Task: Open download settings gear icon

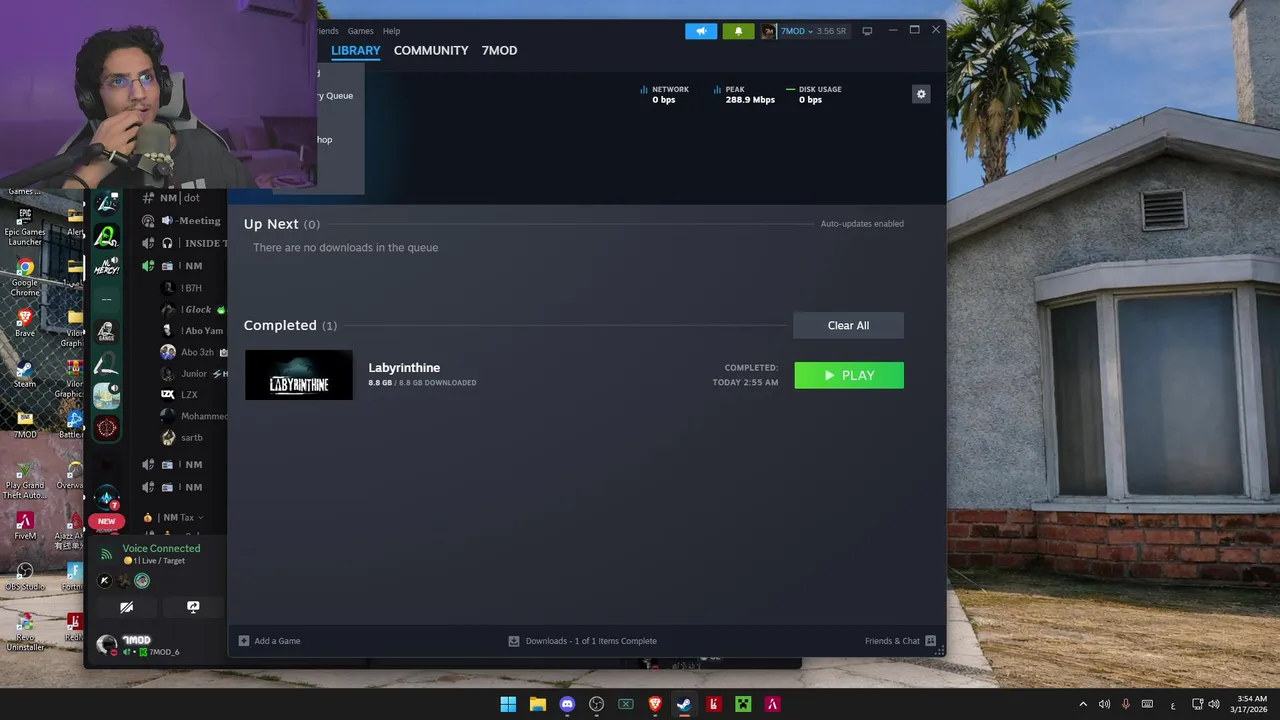Action: coord(921,94)
